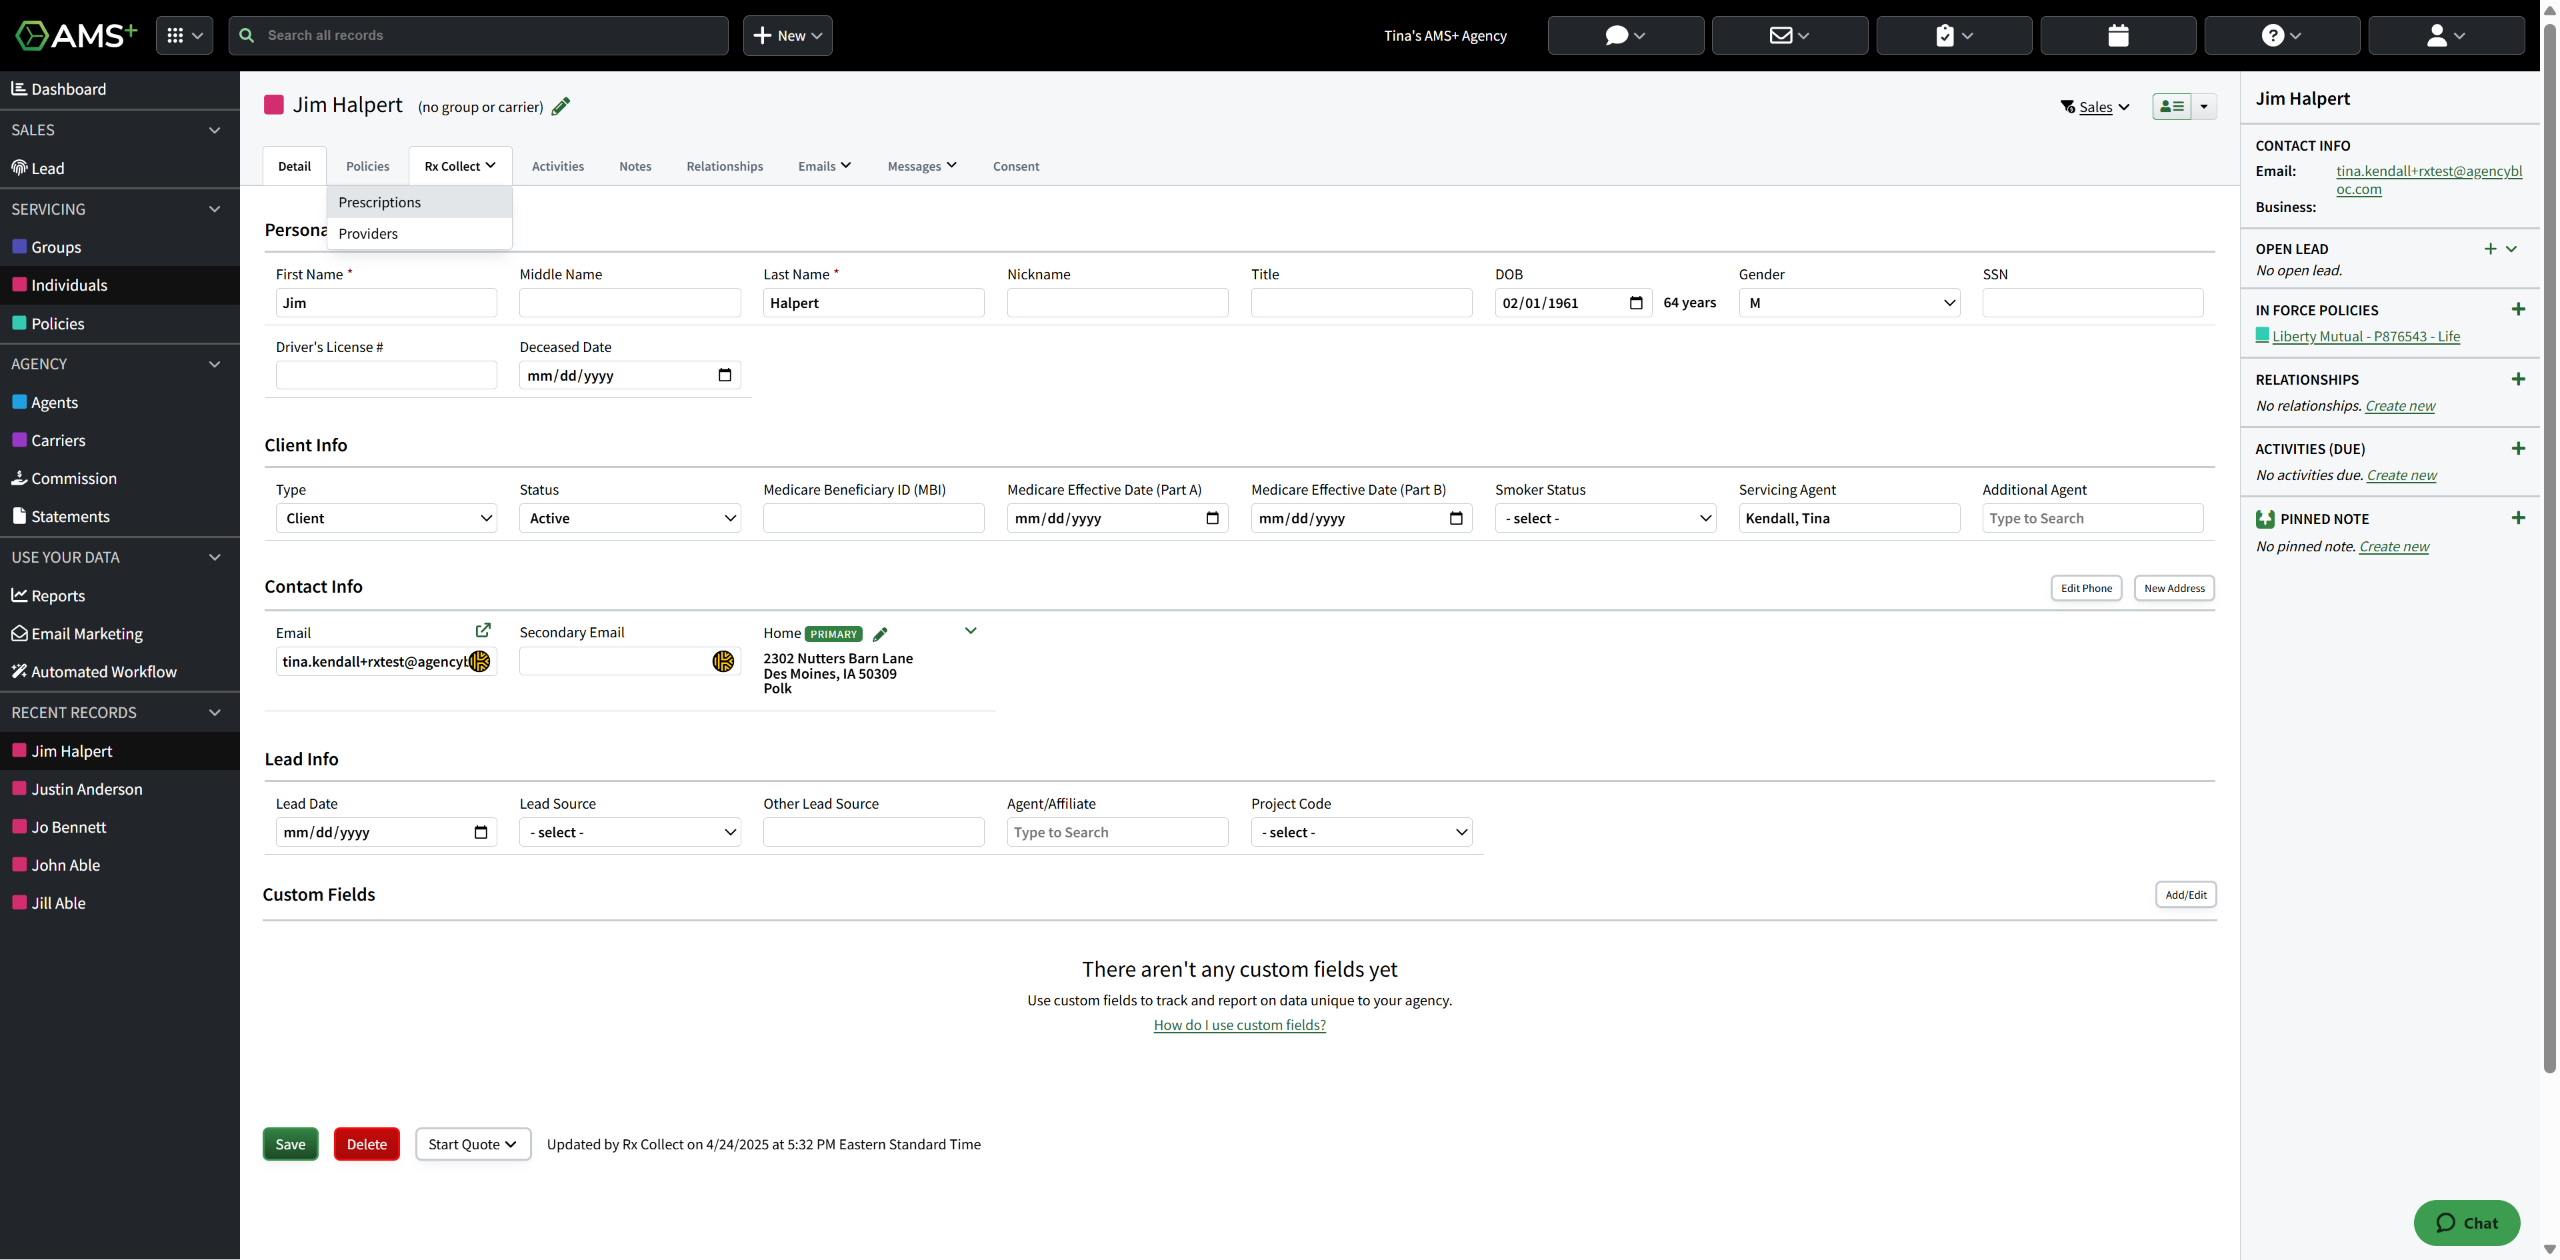Open the mail envelope icon menu
Image resolution: width=2560 pixels, height=1260 pixels.
pyautogui.click(x=1789, y=35)
